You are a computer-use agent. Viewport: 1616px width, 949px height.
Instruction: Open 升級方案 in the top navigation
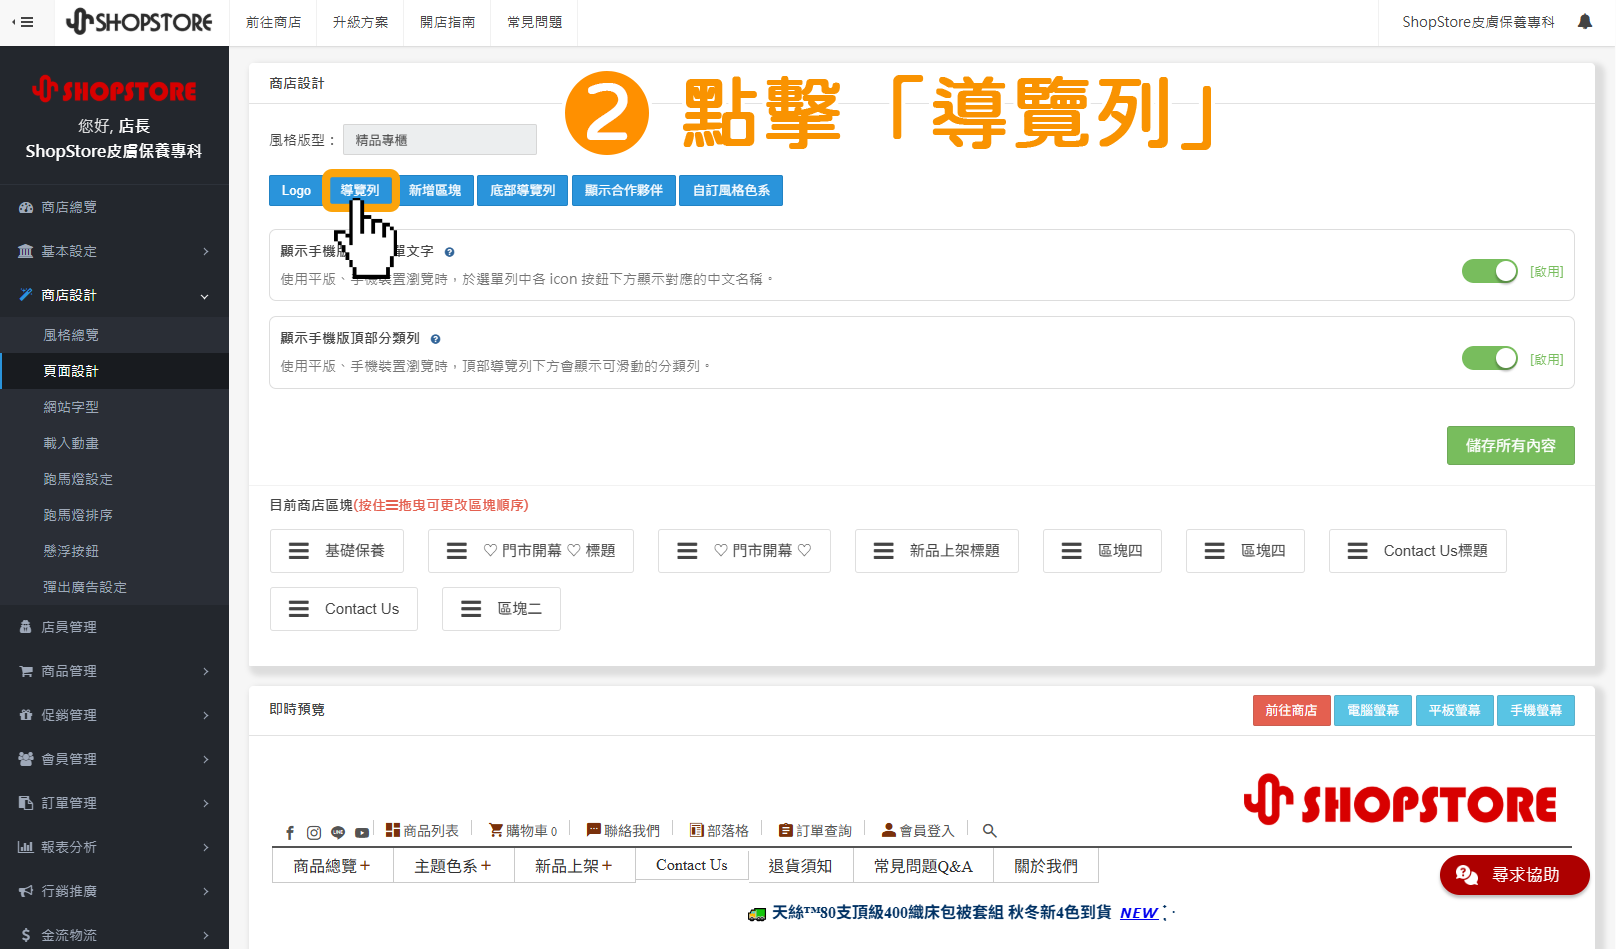[x=360, y=22]
